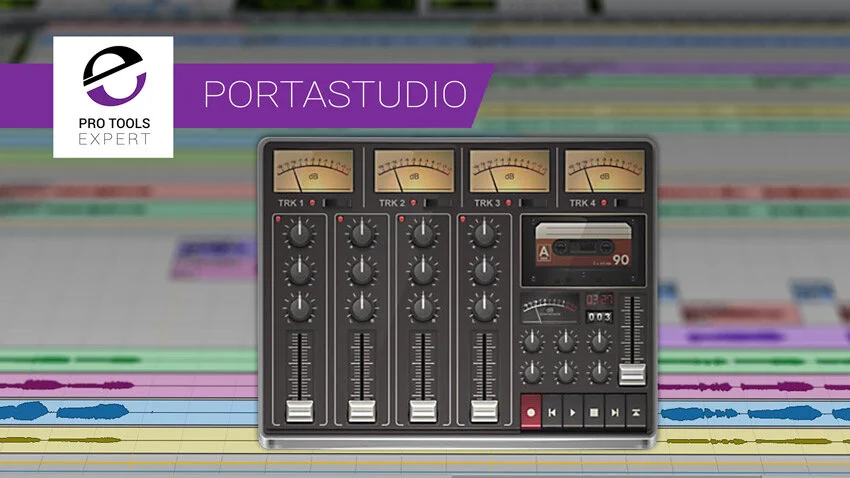Click the red LED beside TRK 3
The height and width of the screenshot is (478, 850).
pyautogui.click(x=508, y=203)
